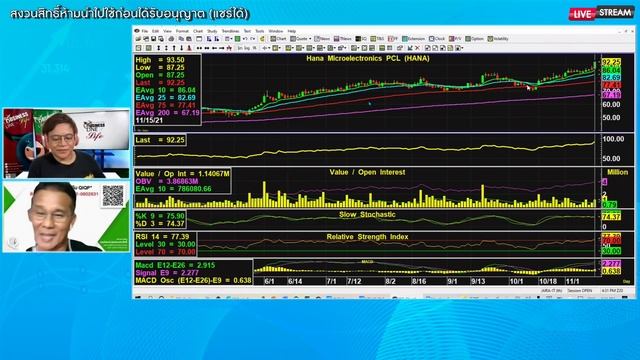The image size is (640, 360).
Task: Click the red 77.41 EAvg scale label
Action: click(611, 85)
